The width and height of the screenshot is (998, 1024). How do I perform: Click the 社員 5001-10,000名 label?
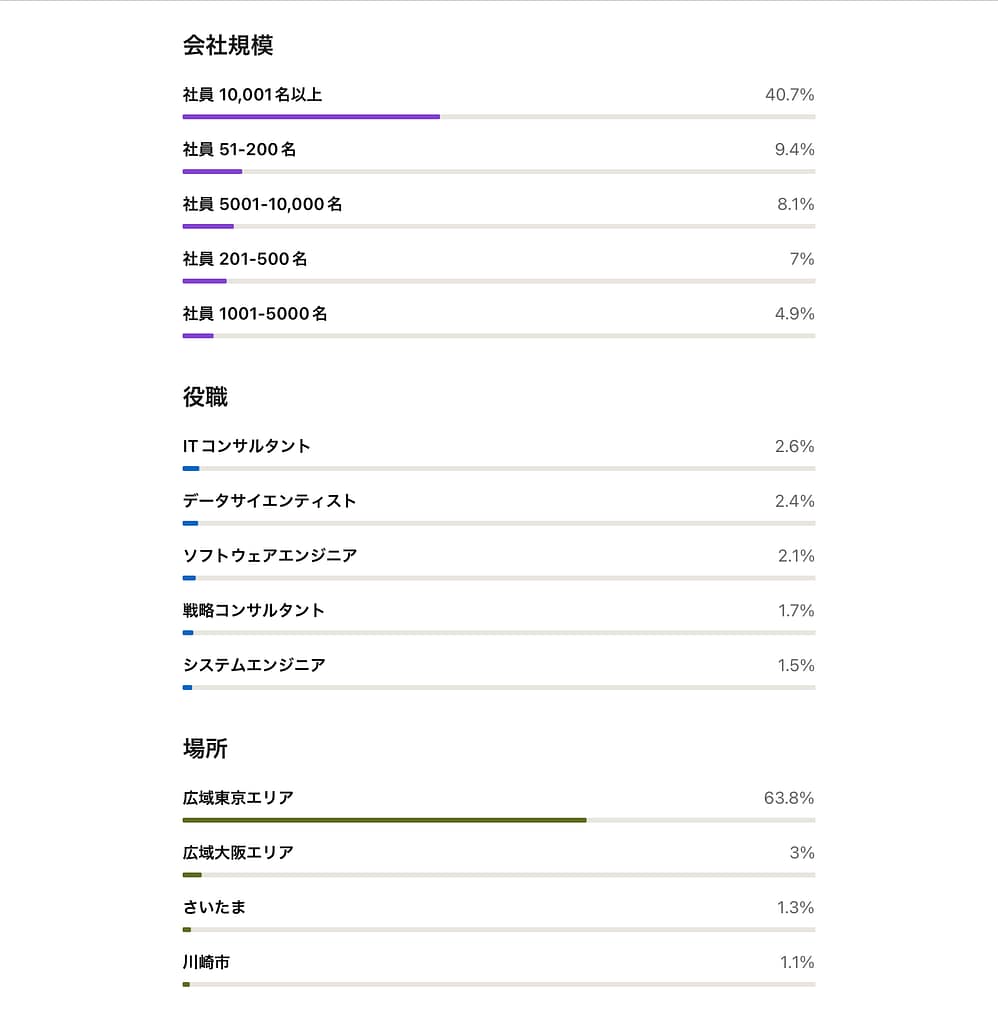pos(262,204)
